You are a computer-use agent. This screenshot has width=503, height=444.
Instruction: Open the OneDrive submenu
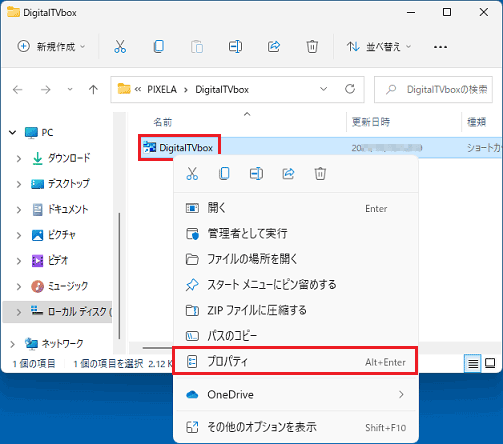[x=296, y=395]
